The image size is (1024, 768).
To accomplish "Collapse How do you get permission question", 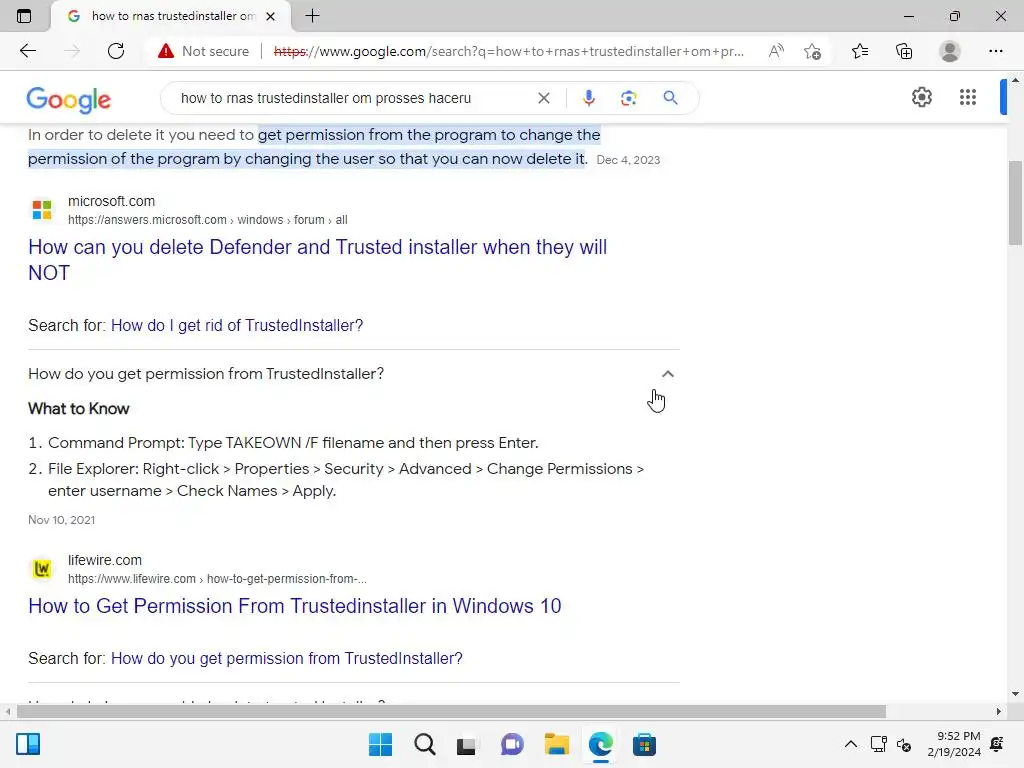I will pyautogui.click(x=667, y=374).
